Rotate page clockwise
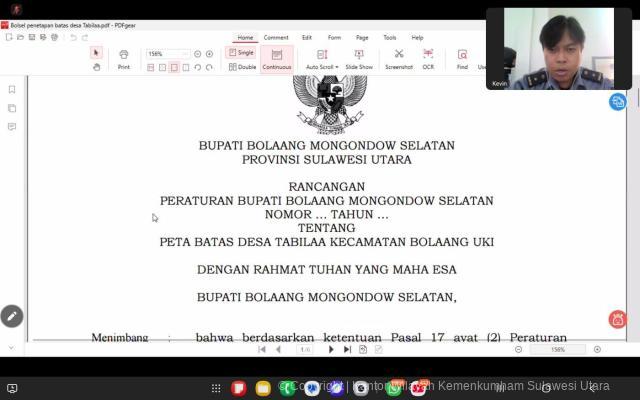The width and height of the screenshot is (640, 400). pyautogui.click(x=209, y=67)
